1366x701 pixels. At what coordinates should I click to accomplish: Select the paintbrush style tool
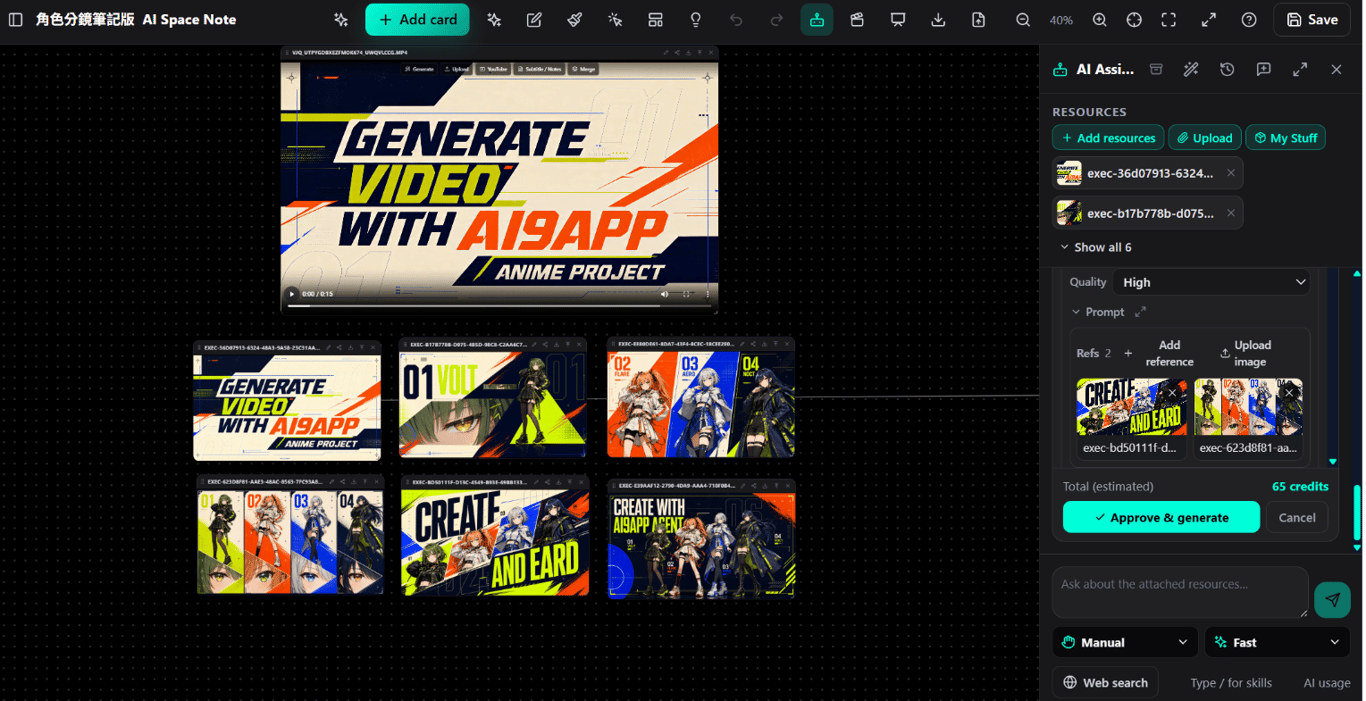pyautogui.click(x=575, y=20)
